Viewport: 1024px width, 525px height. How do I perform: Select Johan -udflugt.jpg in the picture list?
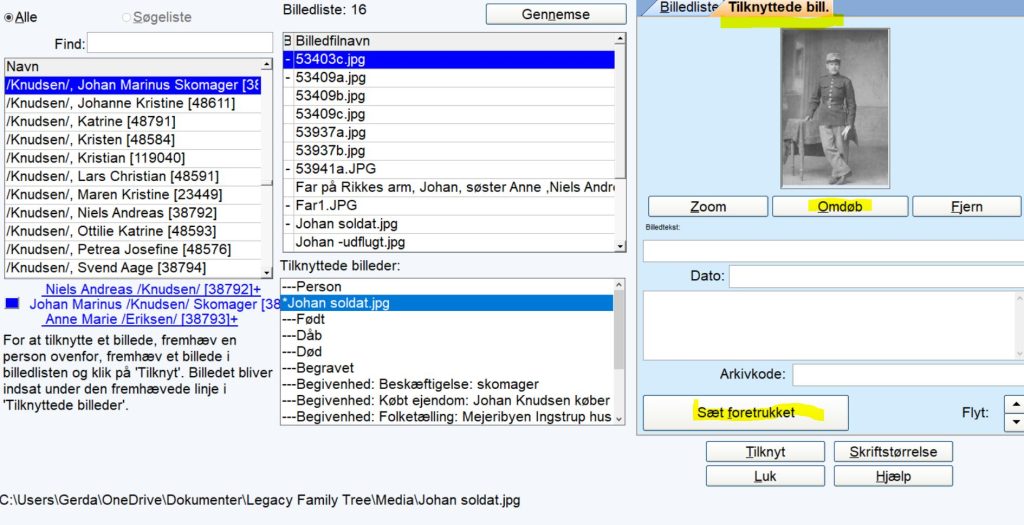pyautogui.click(x=449, y=242)
